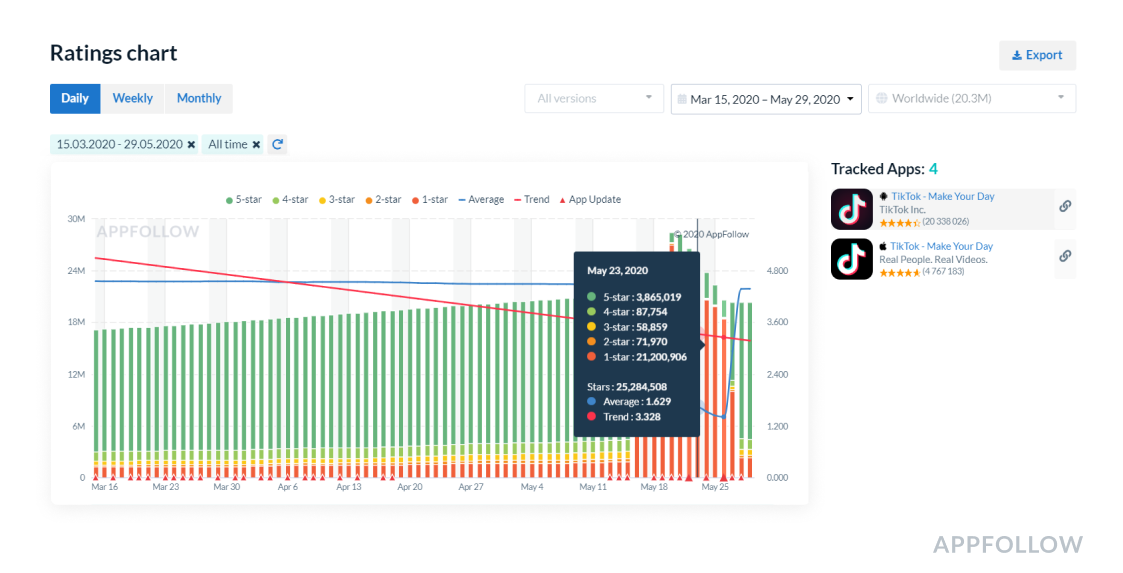
Task: Open the All versions dropdown
Action: 594,99
